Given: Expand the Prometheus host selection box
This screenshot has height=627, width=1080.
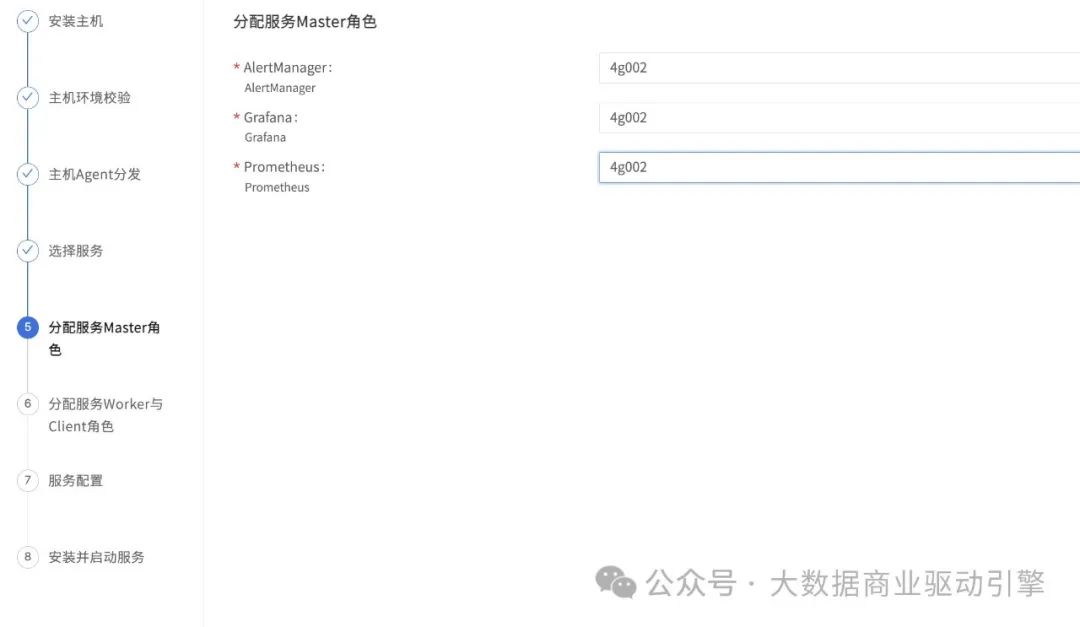Looking at the screenshot, I should click(x=838, y=167).
